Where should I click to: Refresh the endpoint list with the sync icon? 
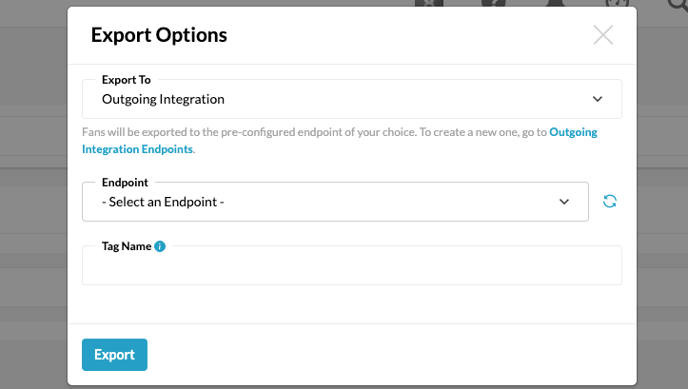[x=609, y=201]
